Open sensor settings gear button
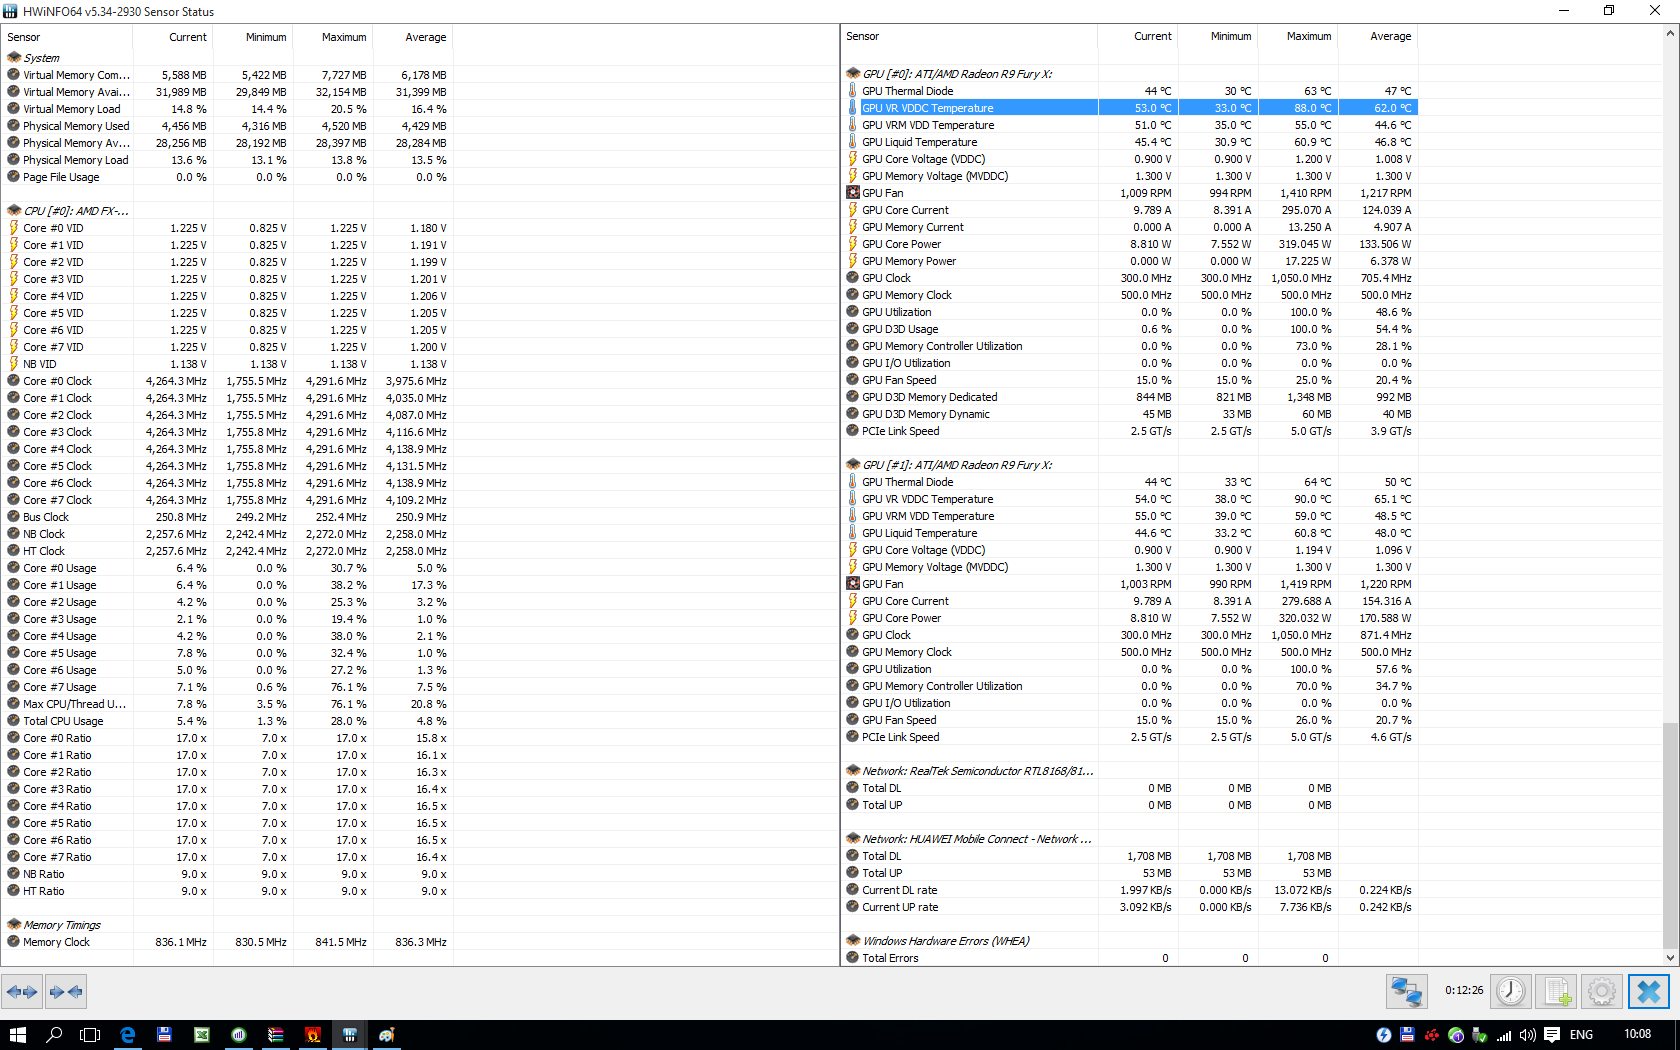Image resolution: width=1680 pixels, height=1050 pixels. point(1602,992)
